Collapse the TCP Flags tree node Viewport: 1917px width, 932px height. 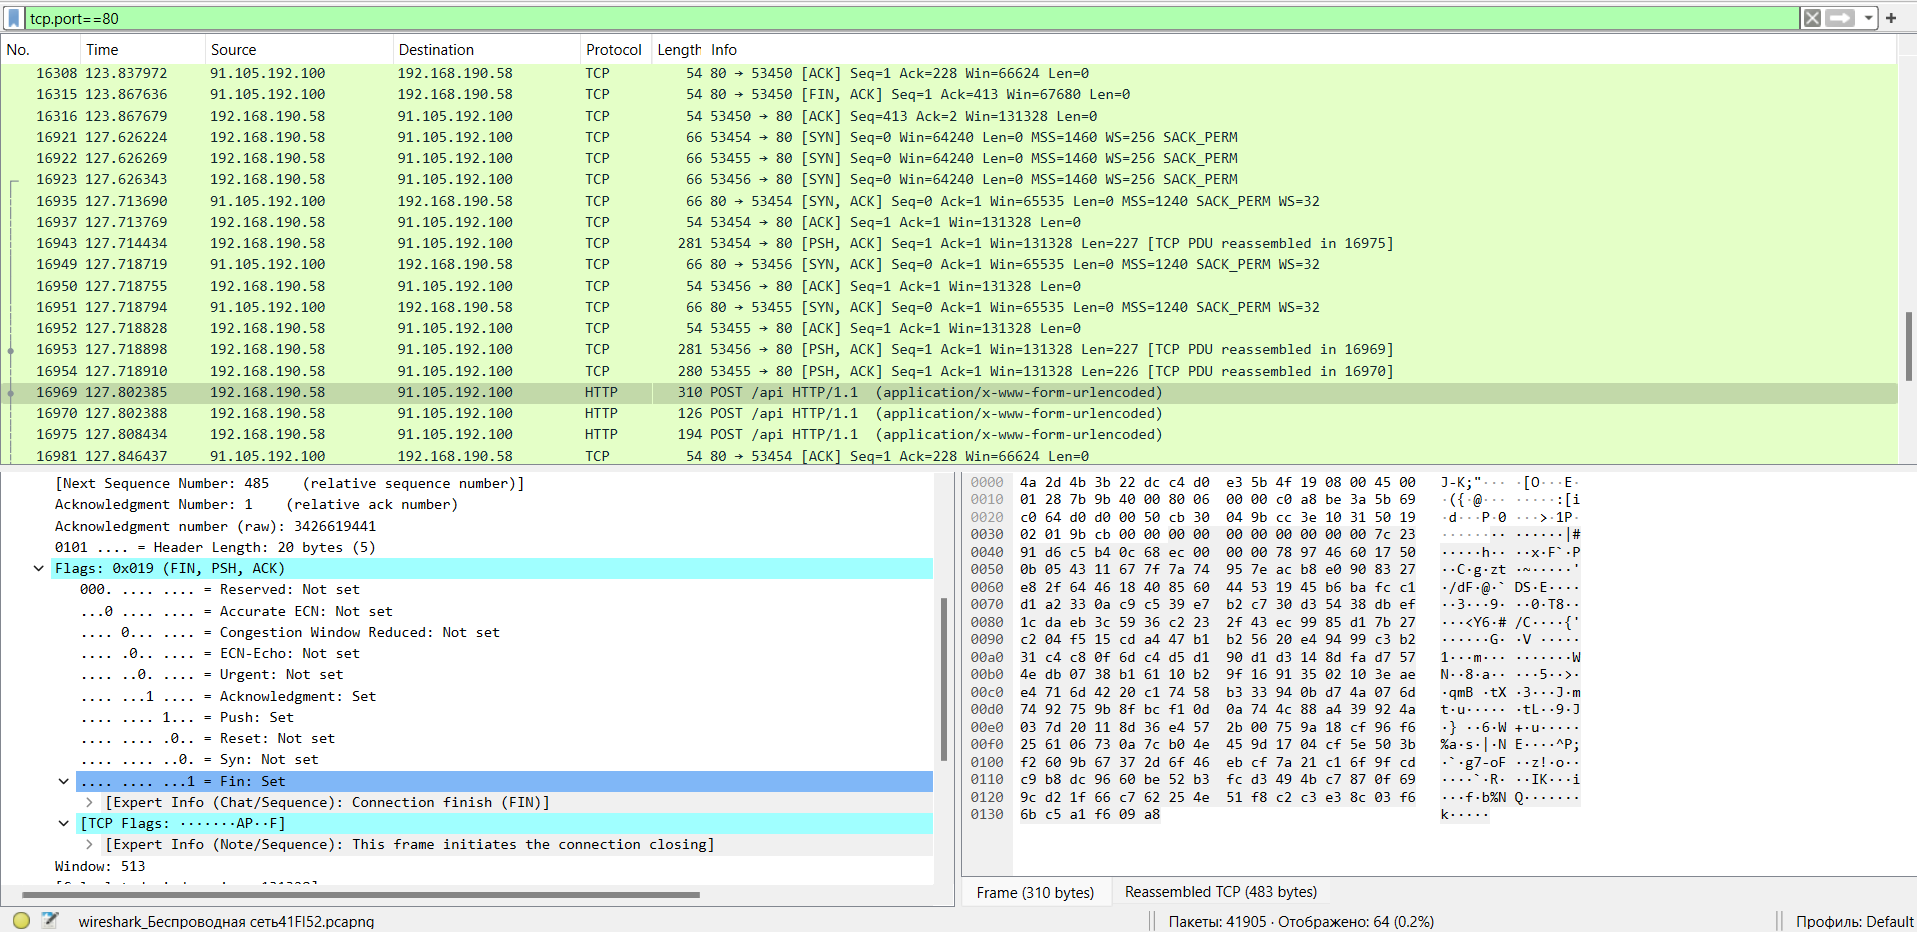pyautogui.click(x=64, y=824)
